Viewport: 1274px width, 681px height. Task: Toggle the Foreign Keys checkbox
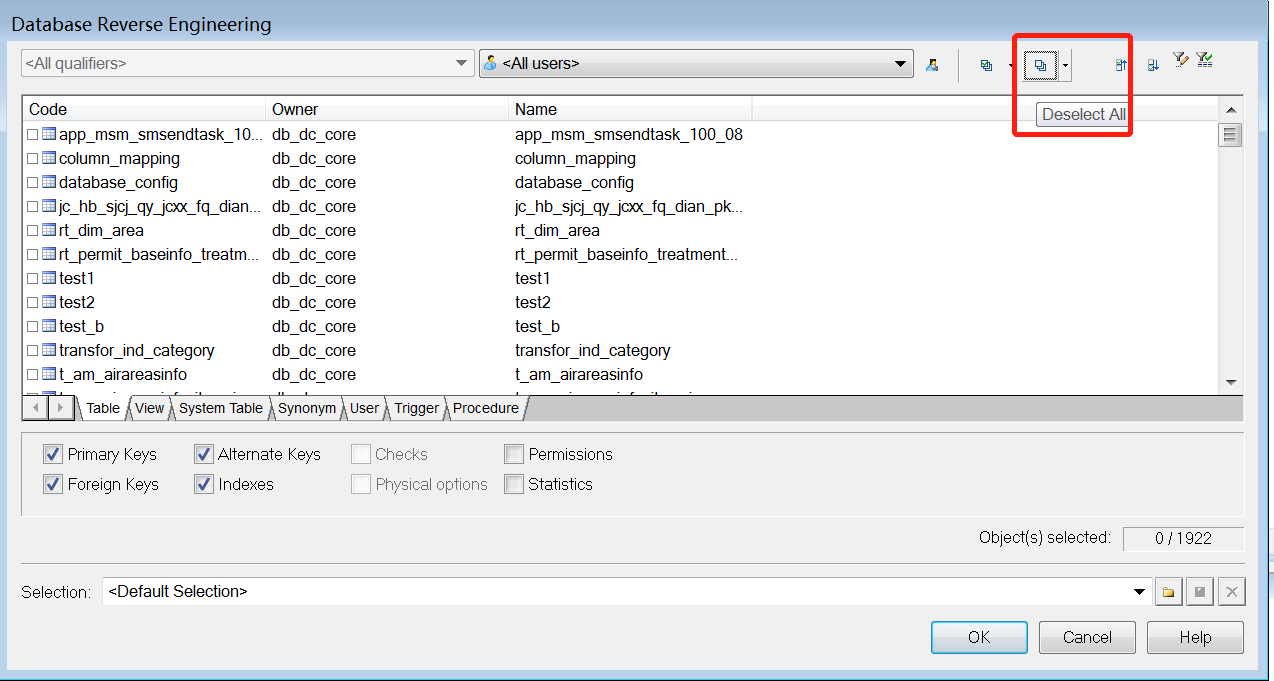53,484
